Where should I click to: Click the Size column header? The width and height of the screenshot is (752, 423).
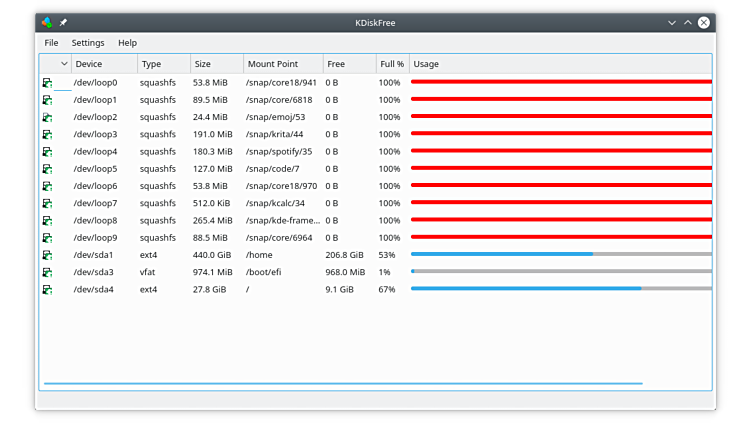(215, 64)
